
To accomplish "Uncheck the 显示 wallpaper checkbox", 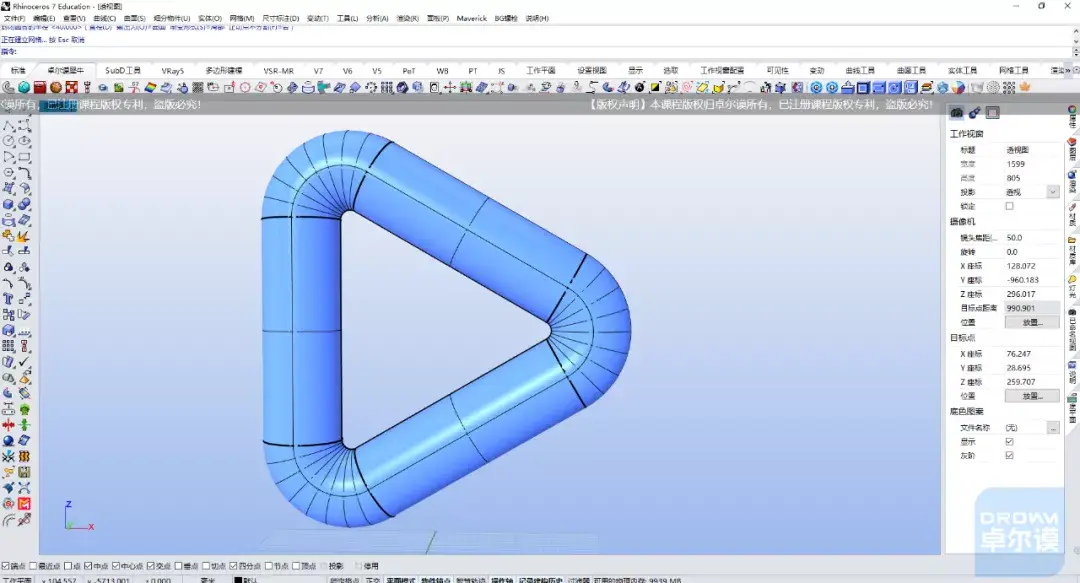I will tap(1009, 441).
